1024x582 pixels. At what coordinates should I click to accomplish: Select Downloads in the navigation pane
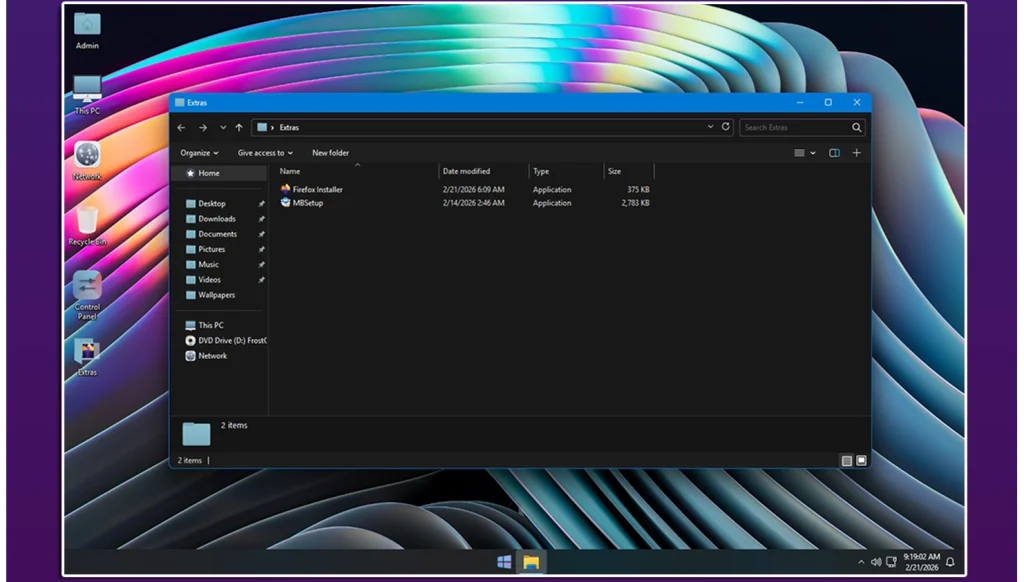[217, 219]
